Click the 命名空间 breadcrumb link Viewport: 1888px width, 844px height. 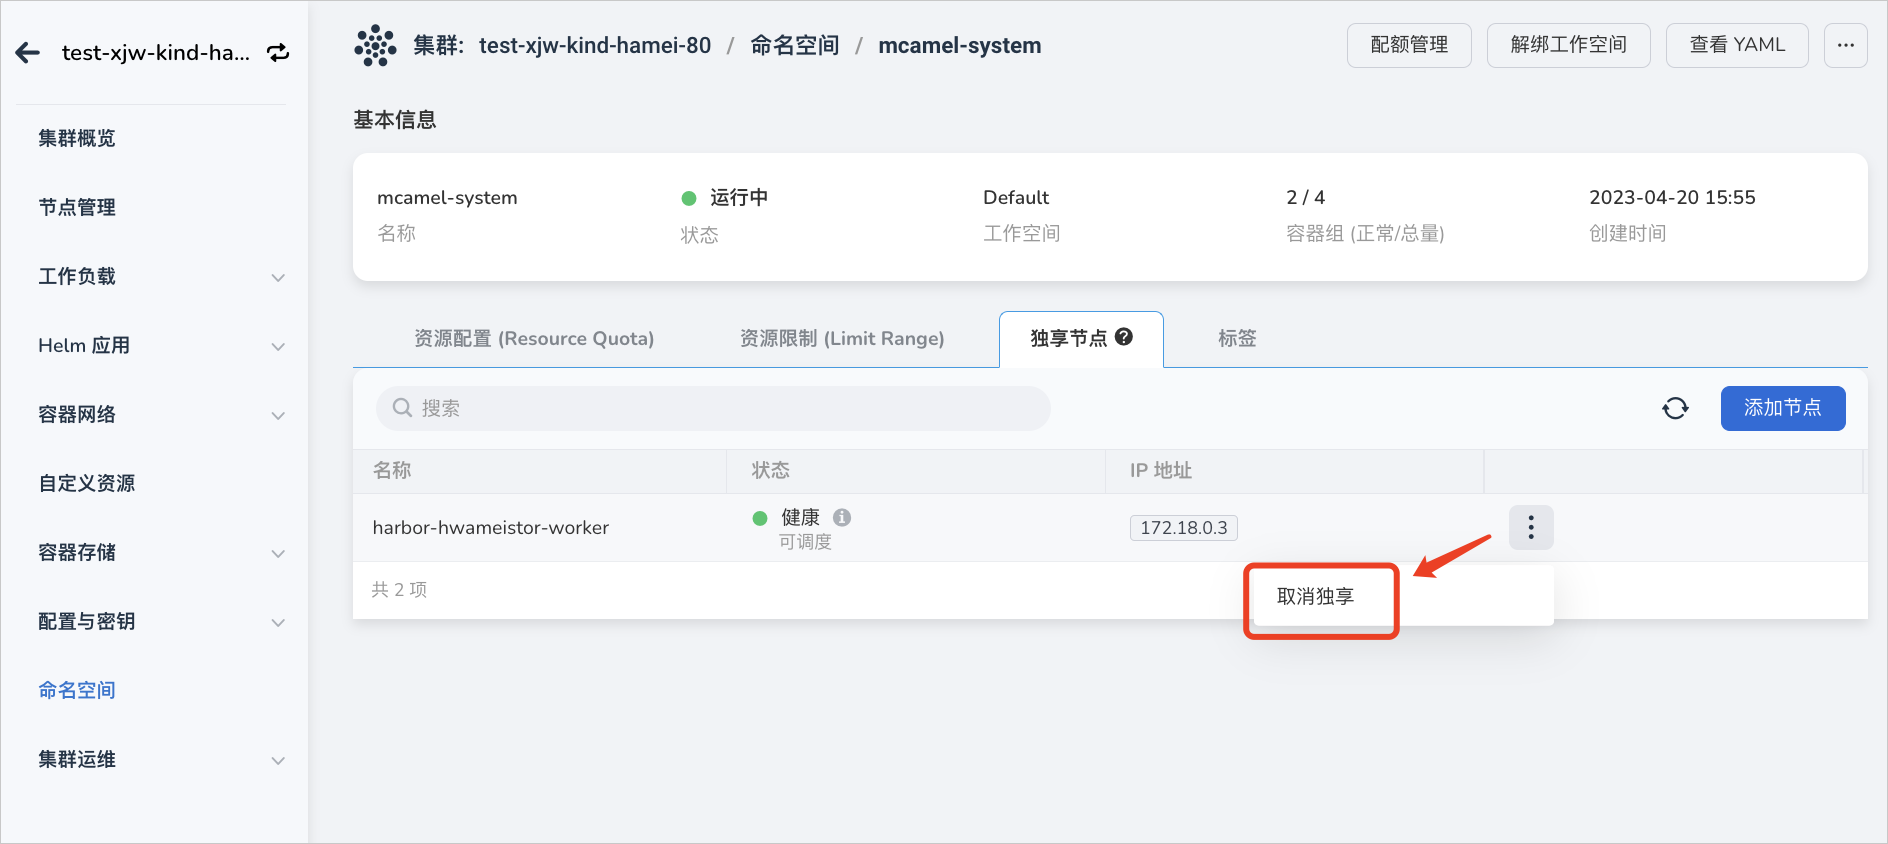pos(795,46)
